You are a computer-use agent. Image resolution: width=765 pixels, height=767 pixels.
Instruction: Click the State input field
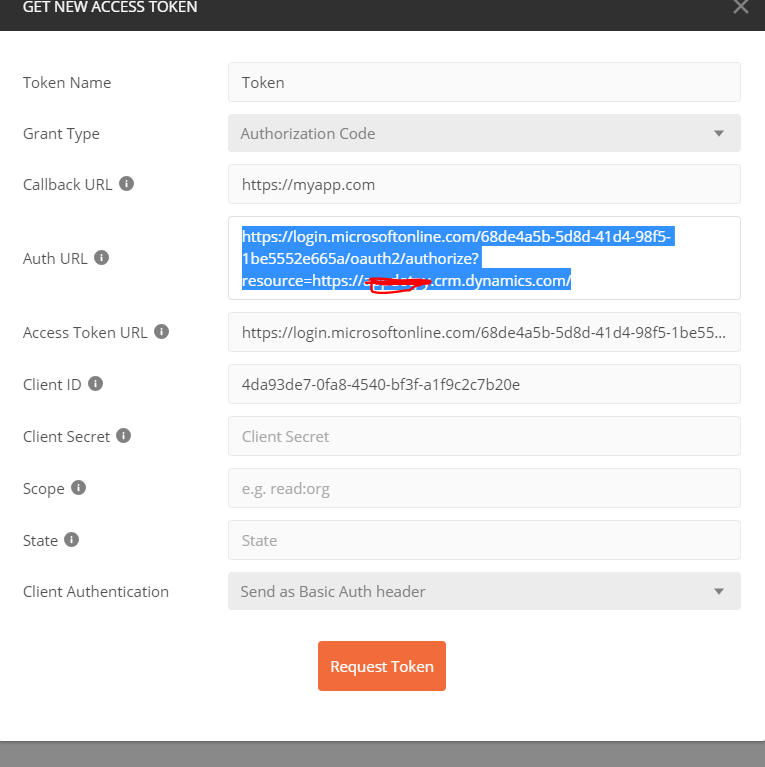coord(484,540)
